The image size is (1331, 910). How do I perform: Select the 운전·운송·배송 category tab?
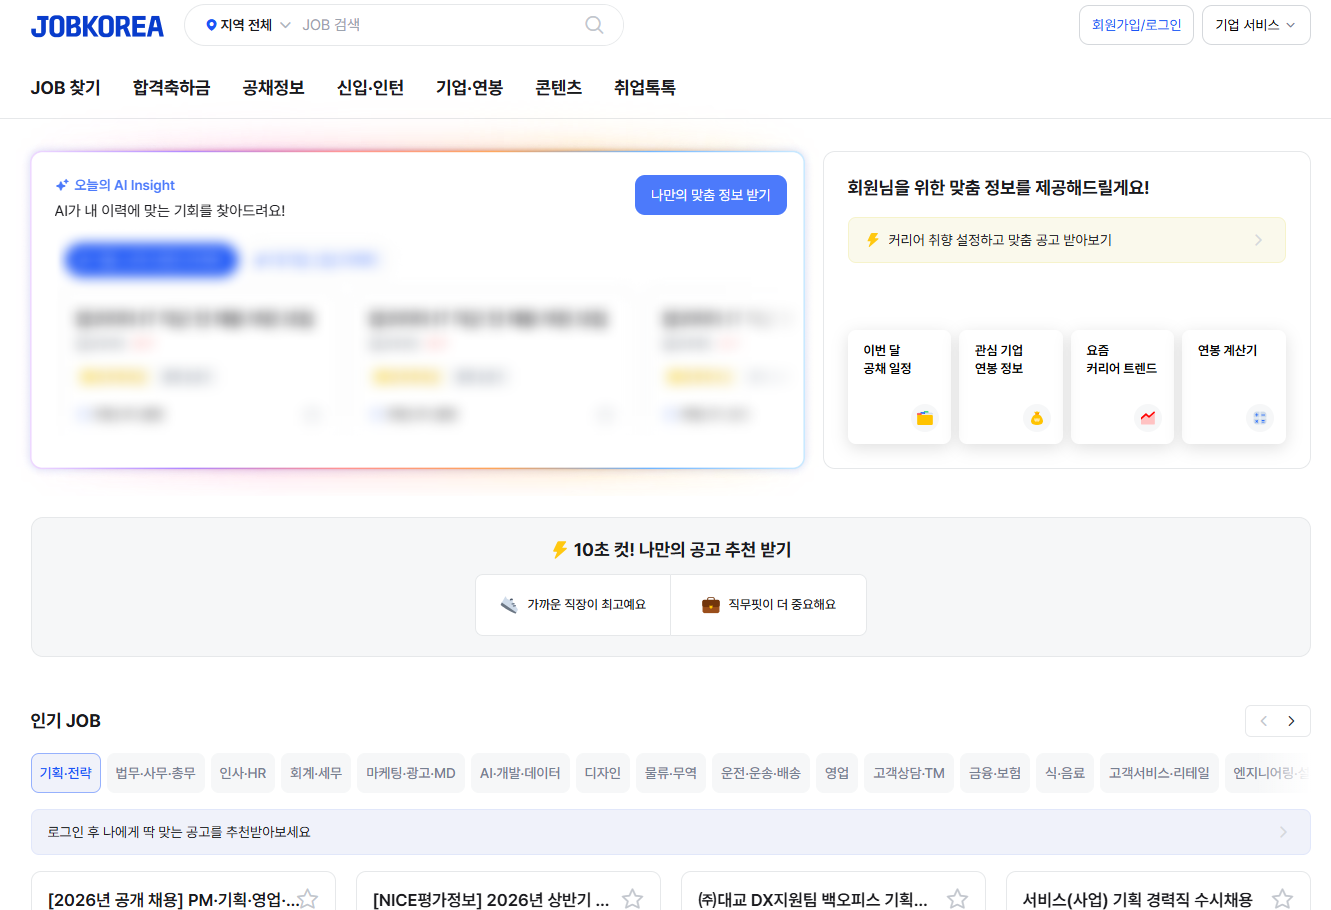point(761,773)
